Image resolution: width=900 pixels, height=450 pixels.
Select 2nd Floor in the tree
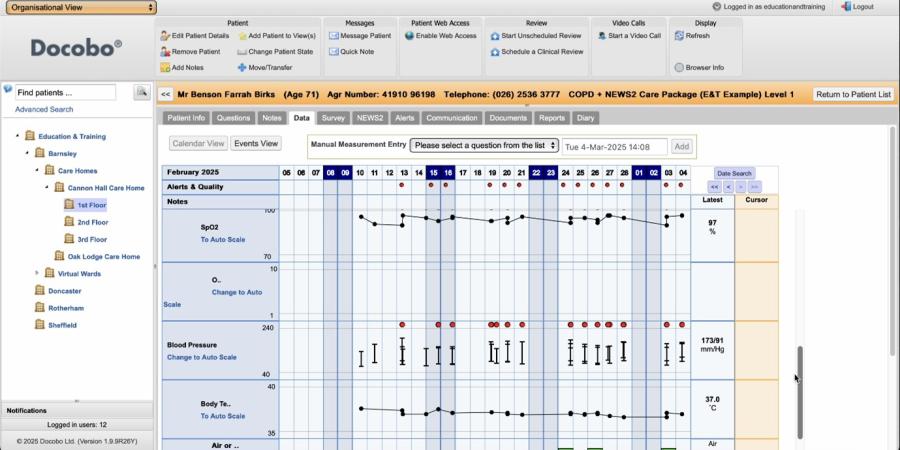point(92,222)
